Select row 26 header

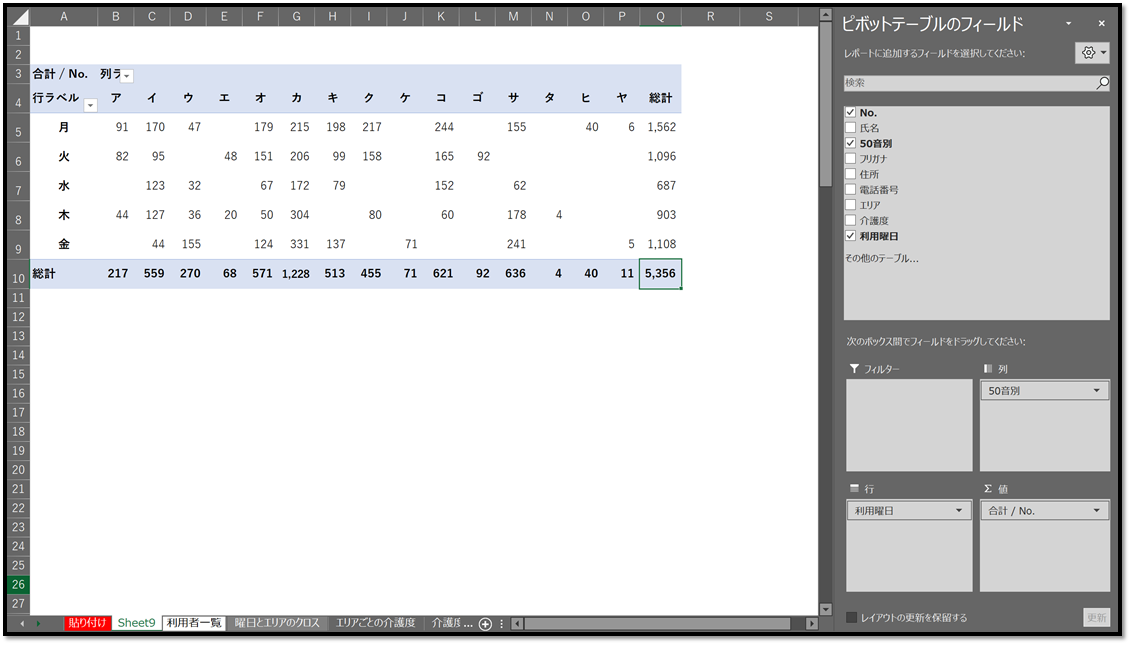pos(18,584)
